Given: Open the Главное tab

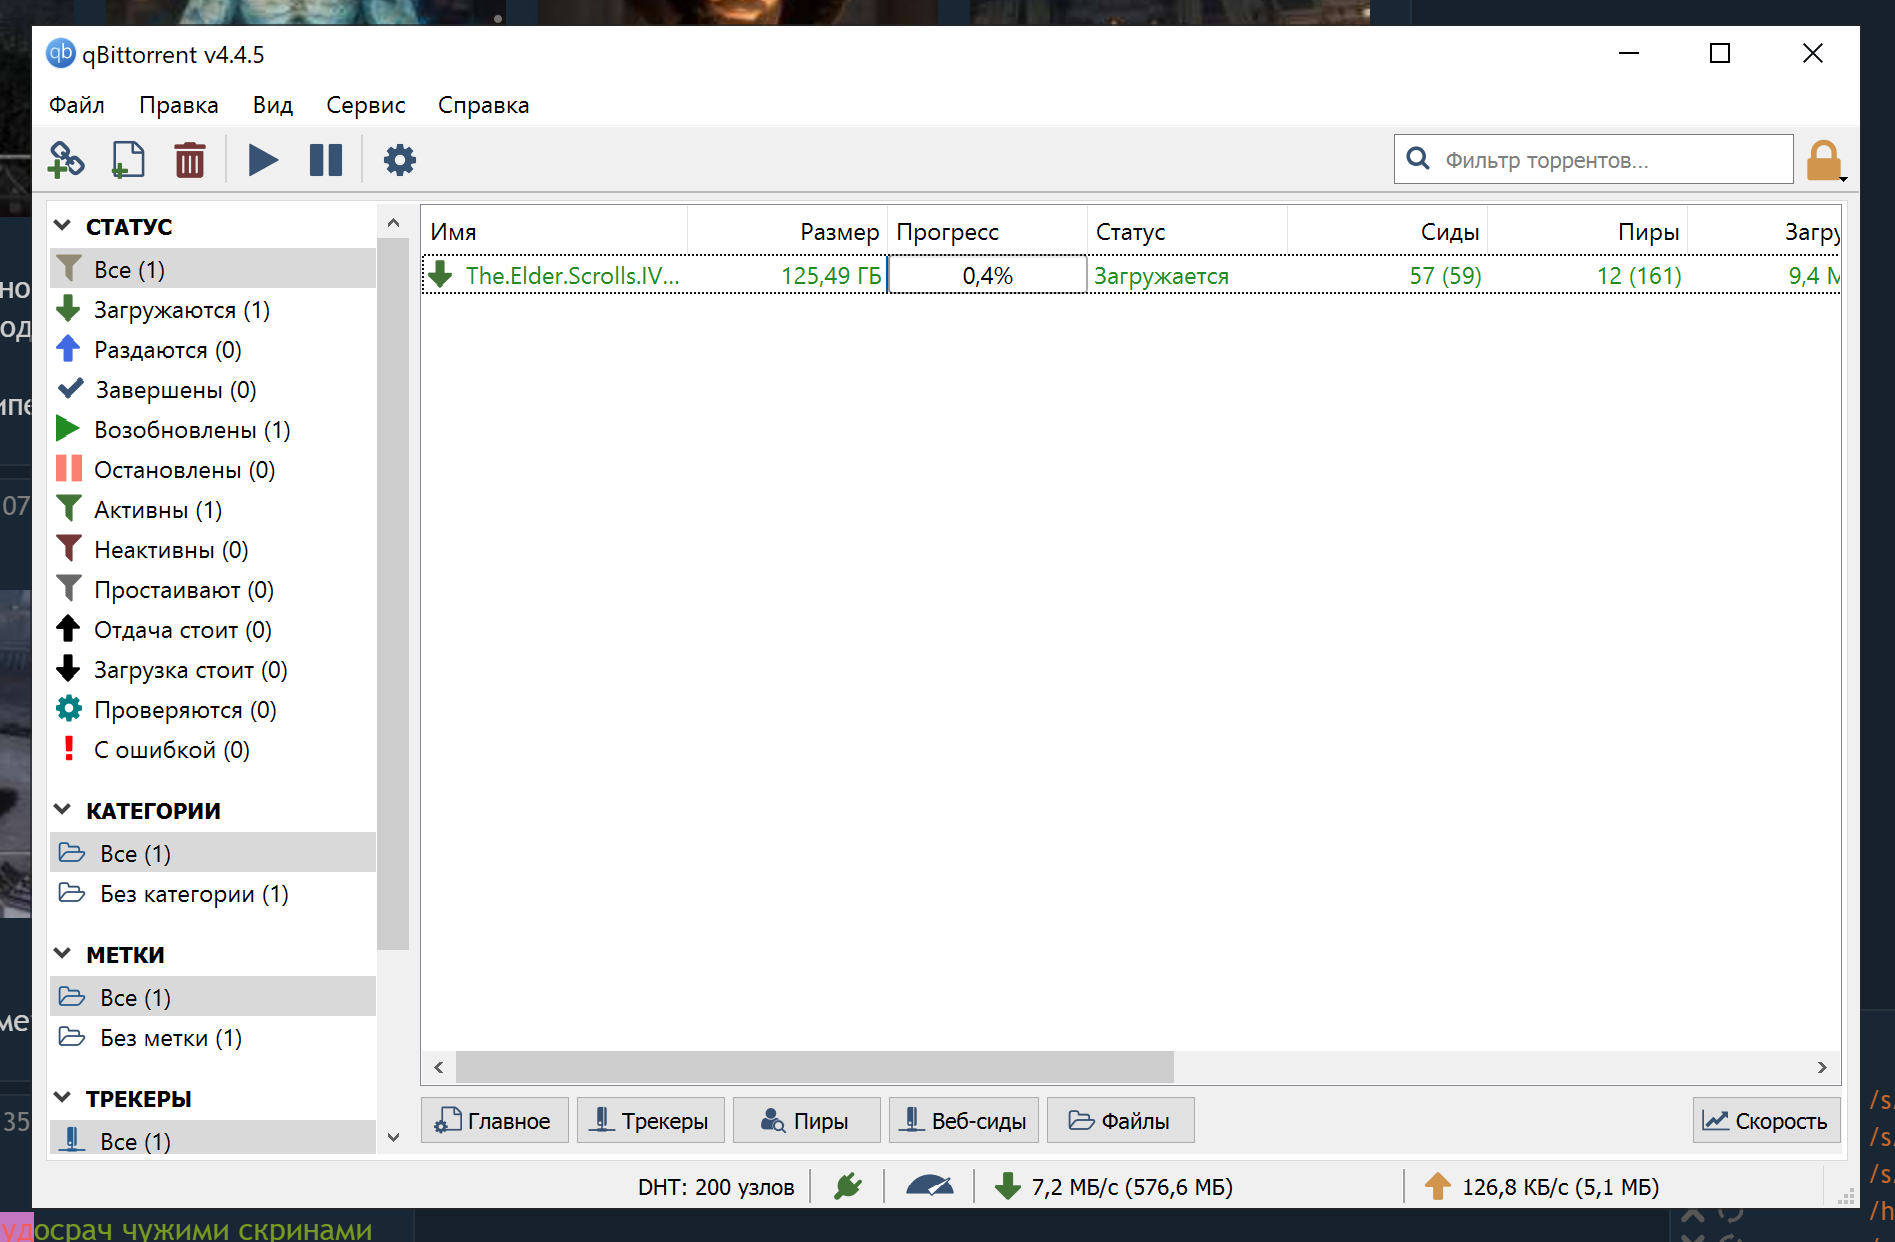Looking at the screenshot, I should pos(495,1121).
